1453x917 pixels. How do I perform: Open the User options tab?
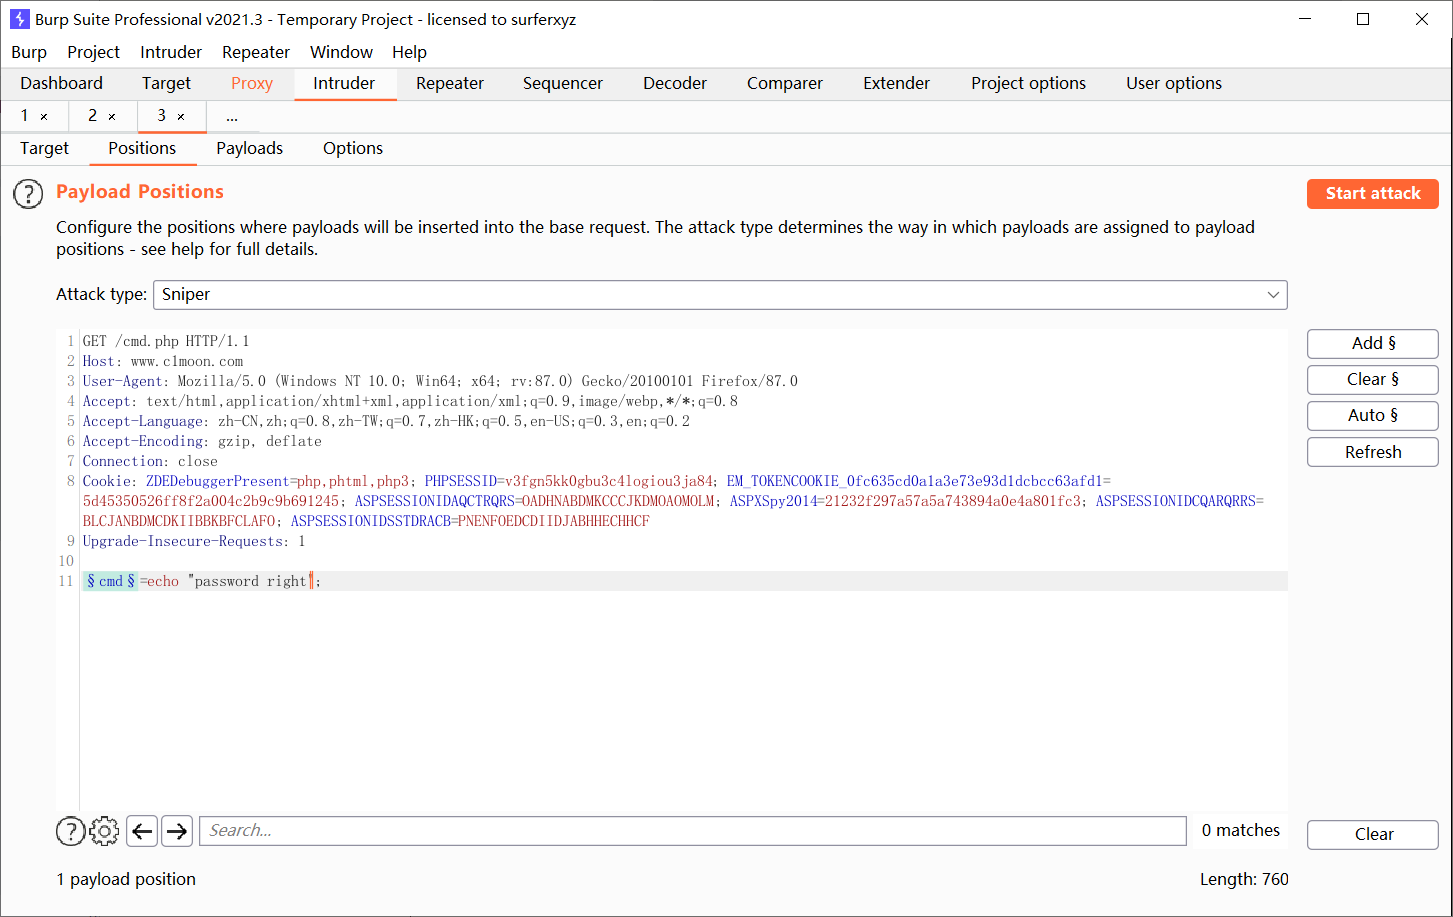click(x=1174, y=84)
